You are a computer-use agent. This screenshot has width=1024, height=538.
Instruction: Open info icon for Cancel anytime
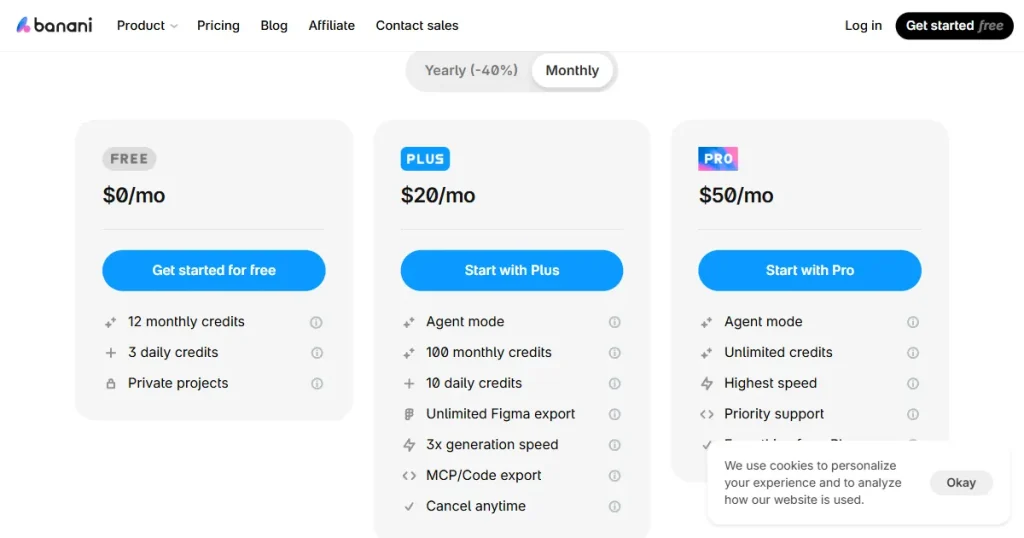(615, 506)
